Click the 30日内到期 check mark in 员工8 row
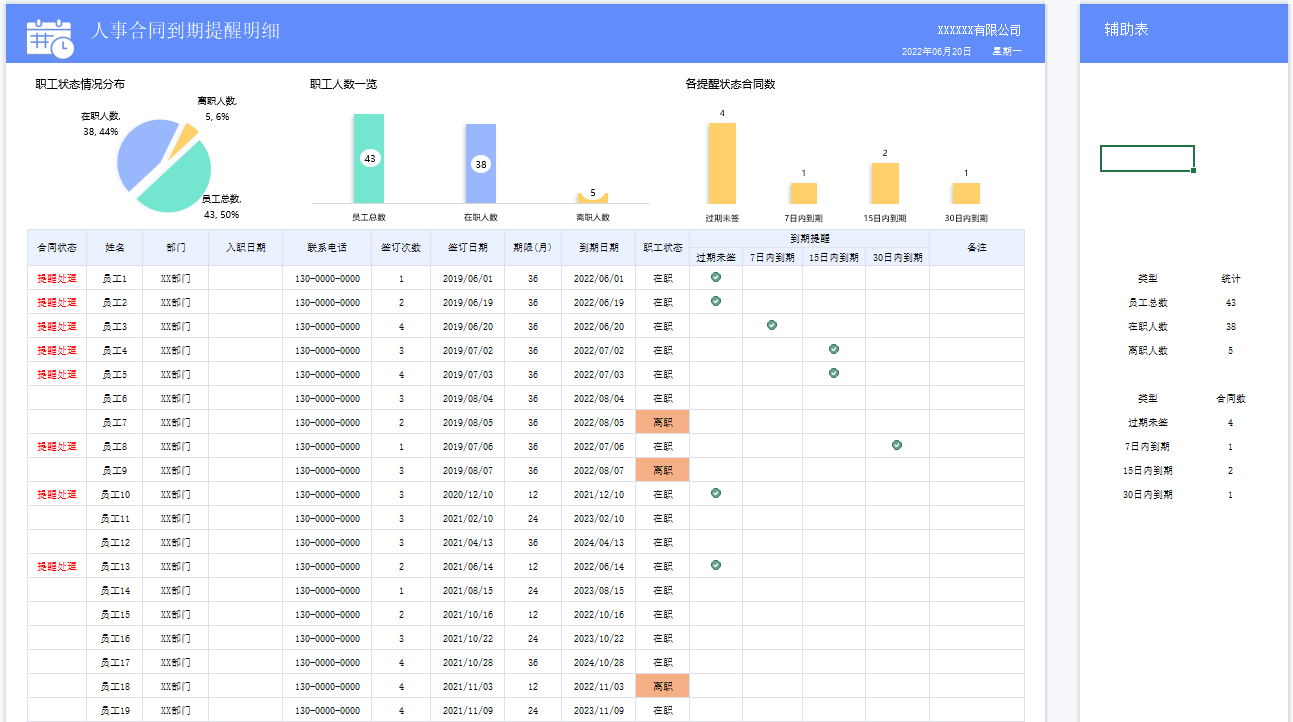Image resolution: width=1293 pixels, height=722 pixels. [897, 445]
